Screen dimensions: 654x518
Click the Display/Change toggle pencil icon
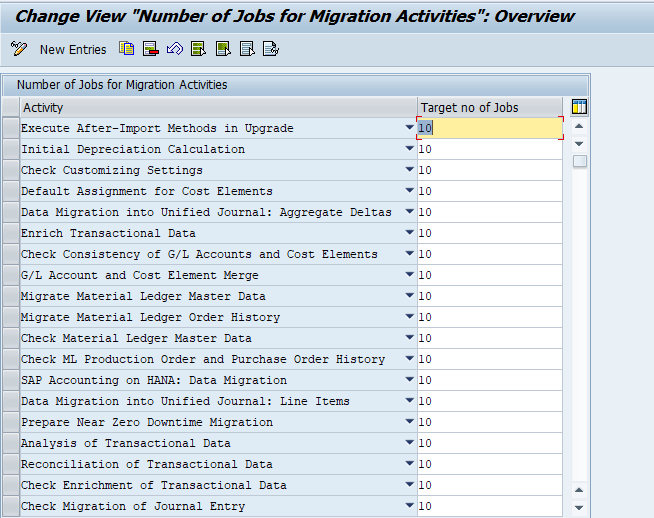click(19, 49)
